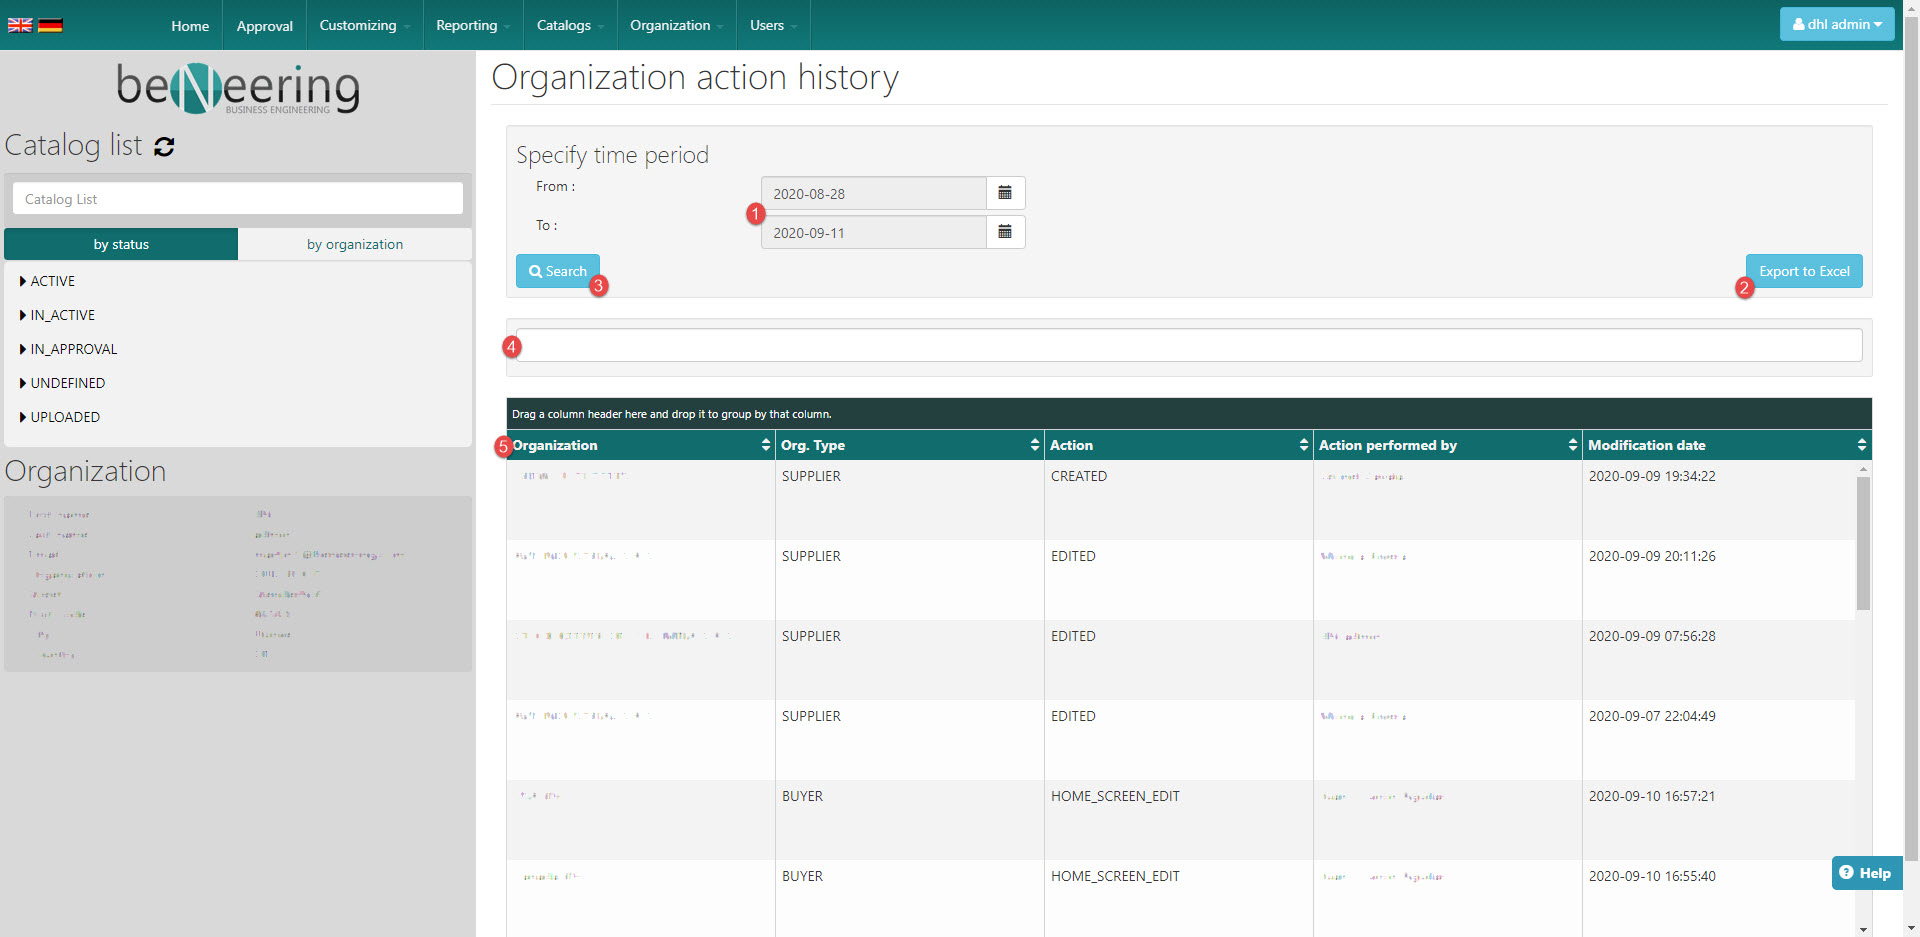Expand the UPLOADED catalog status node

point(23,418)
